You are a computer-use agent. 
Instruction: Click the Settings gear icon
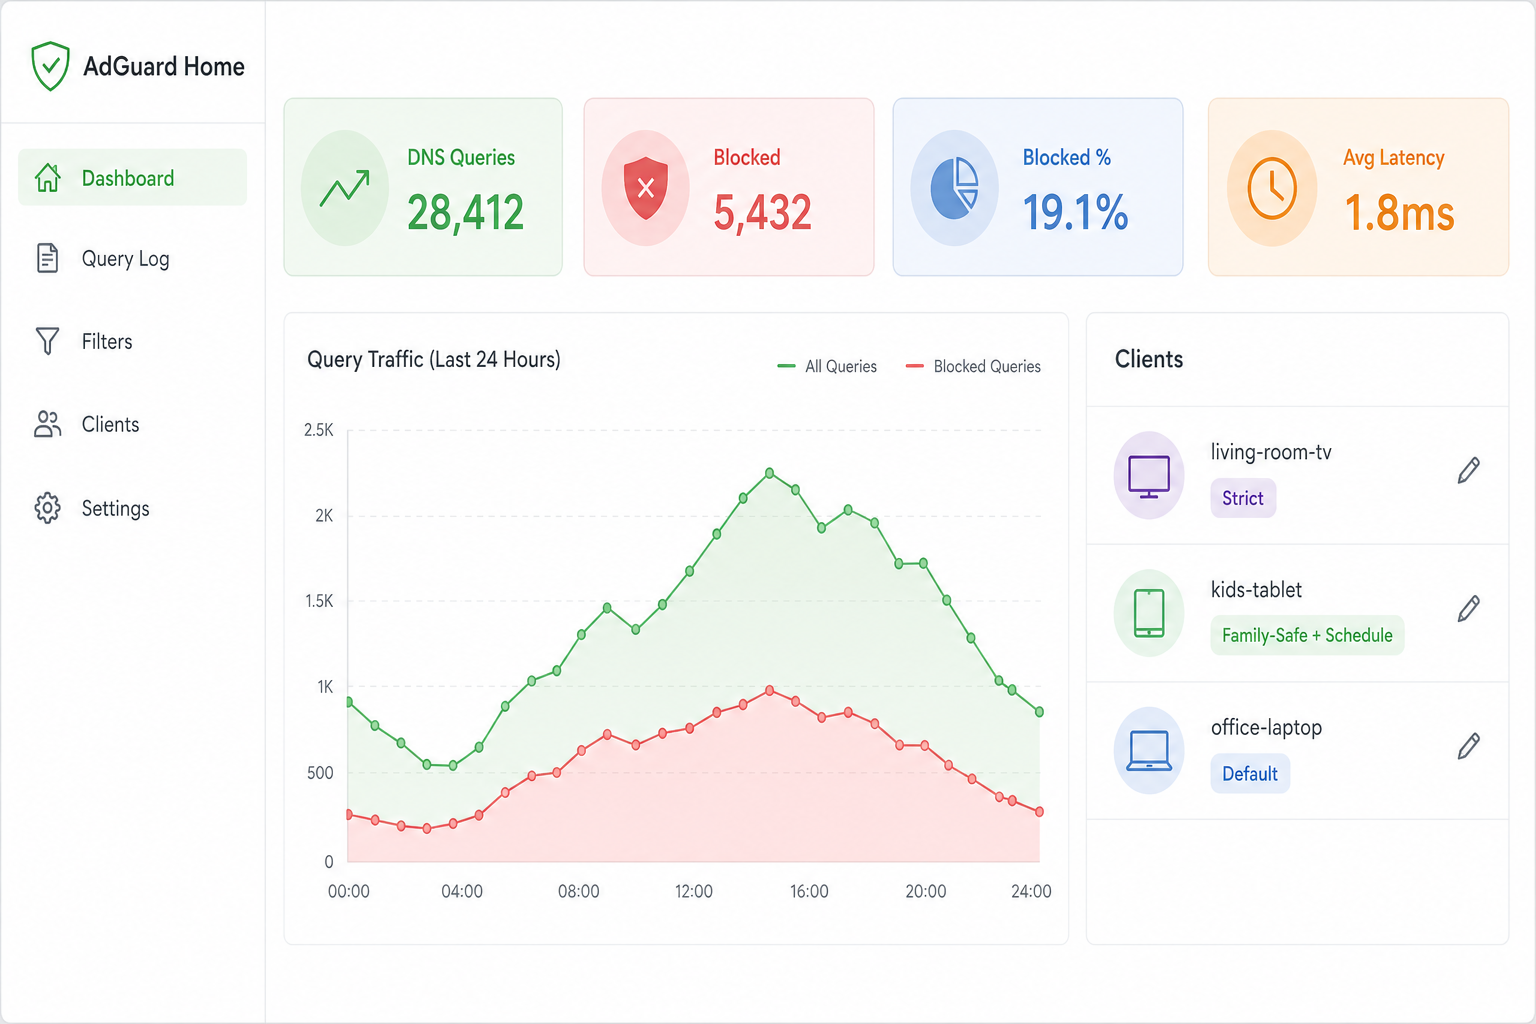(47, 508)
